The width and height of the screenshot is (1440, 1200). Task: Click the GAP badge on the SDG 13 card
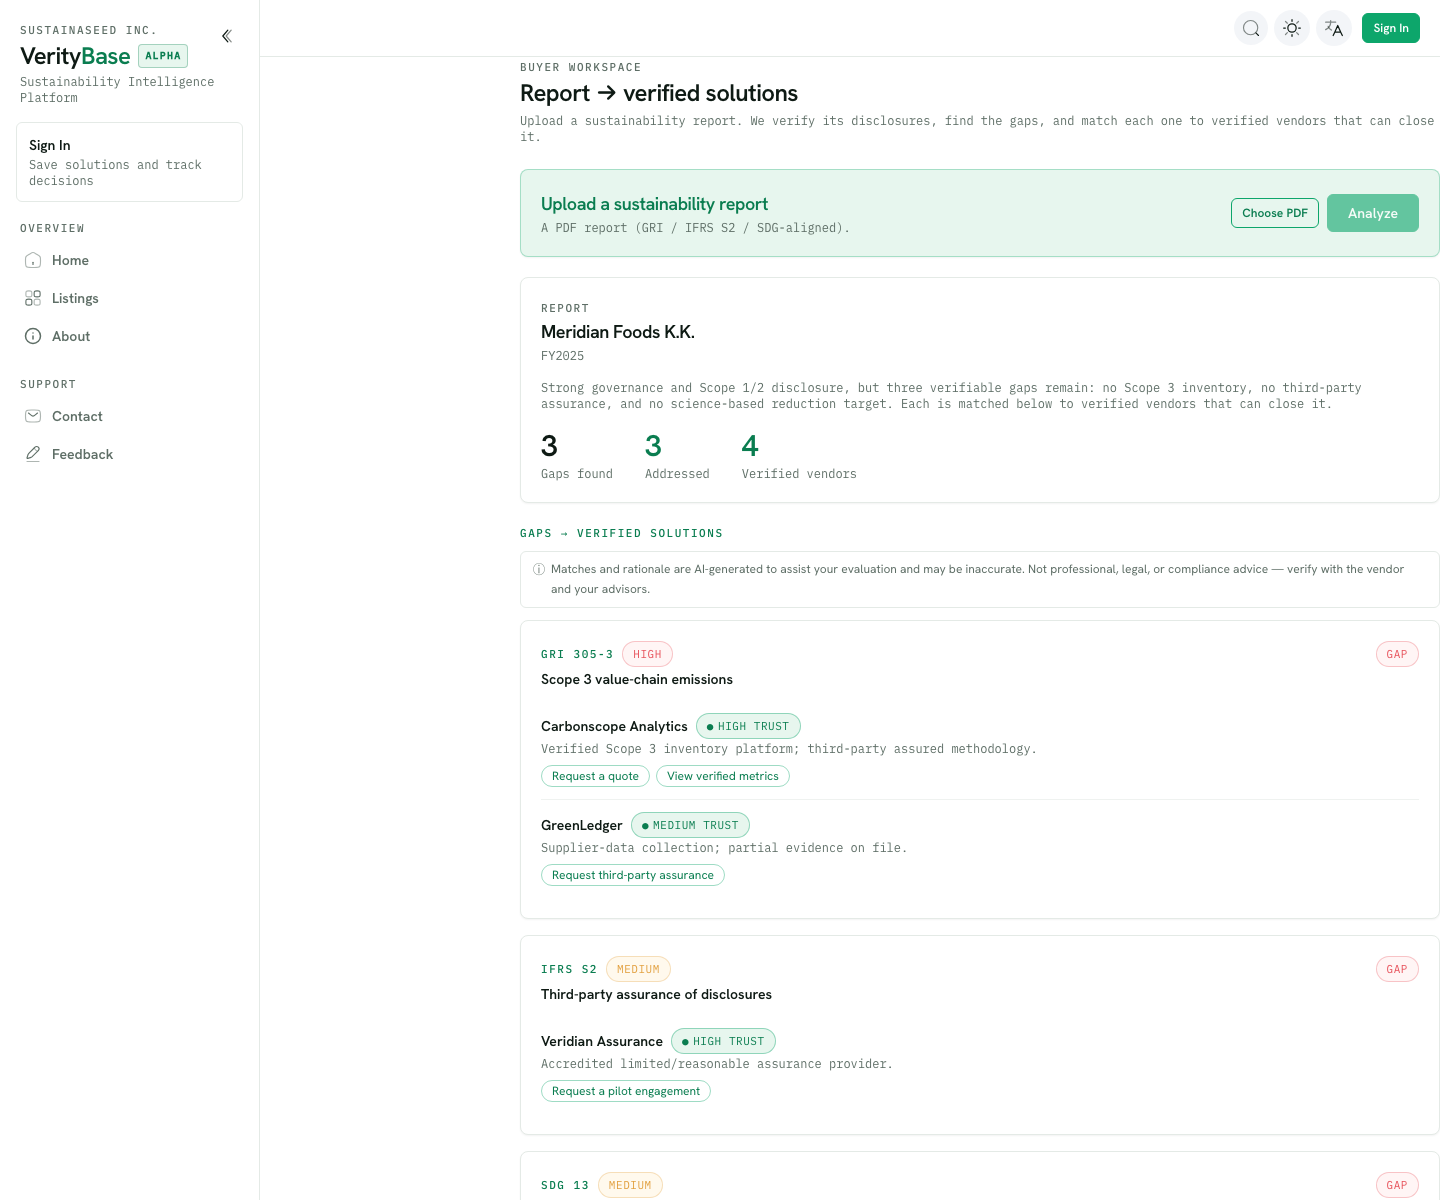pos(1397,1185)
